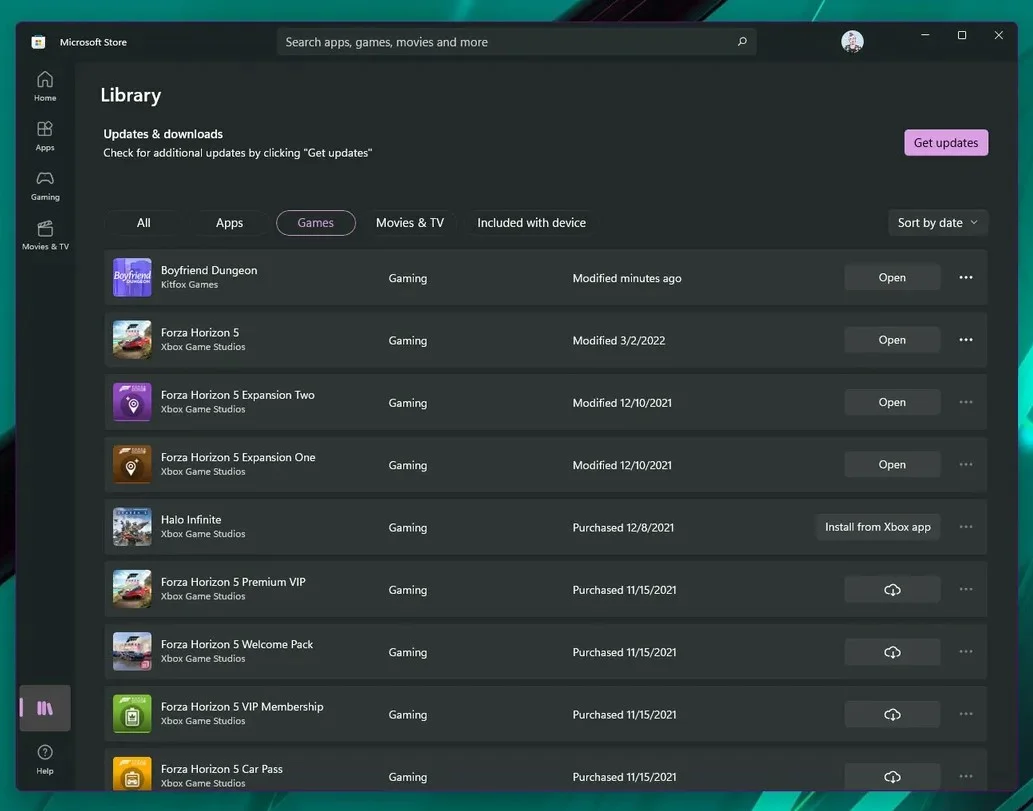Screen dimensions: 1033x811
Task: Switch to Movies & TV filter tab
Action: coord(410,223)
